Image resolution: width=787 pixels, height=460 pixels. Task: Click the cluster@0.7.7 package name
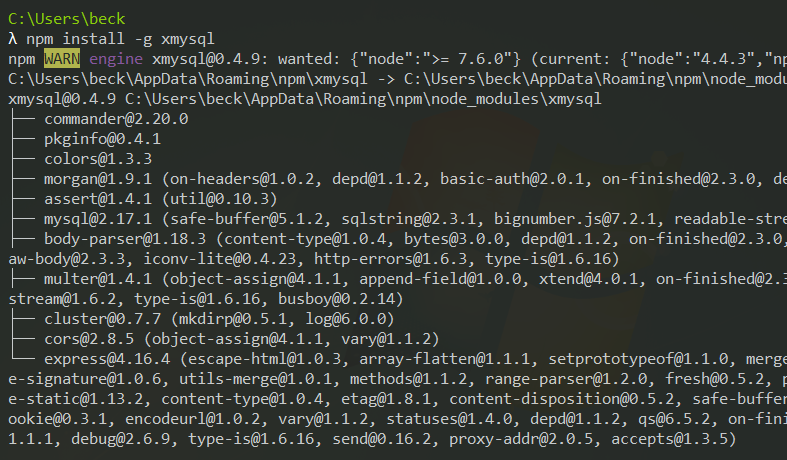coord(102,319)
